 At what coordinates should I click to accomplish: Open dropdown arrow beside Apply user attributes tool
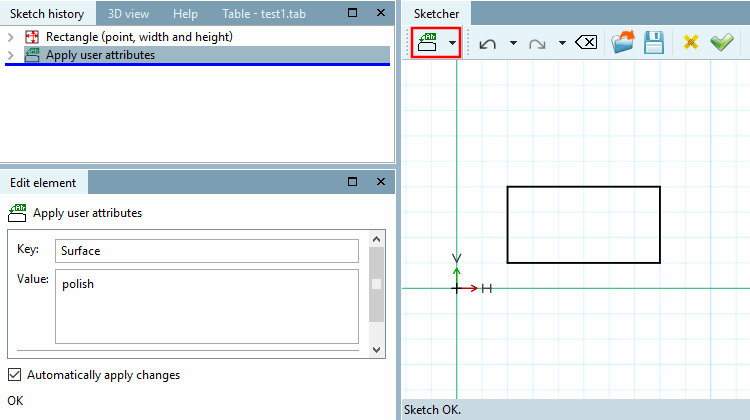(452, 43)
